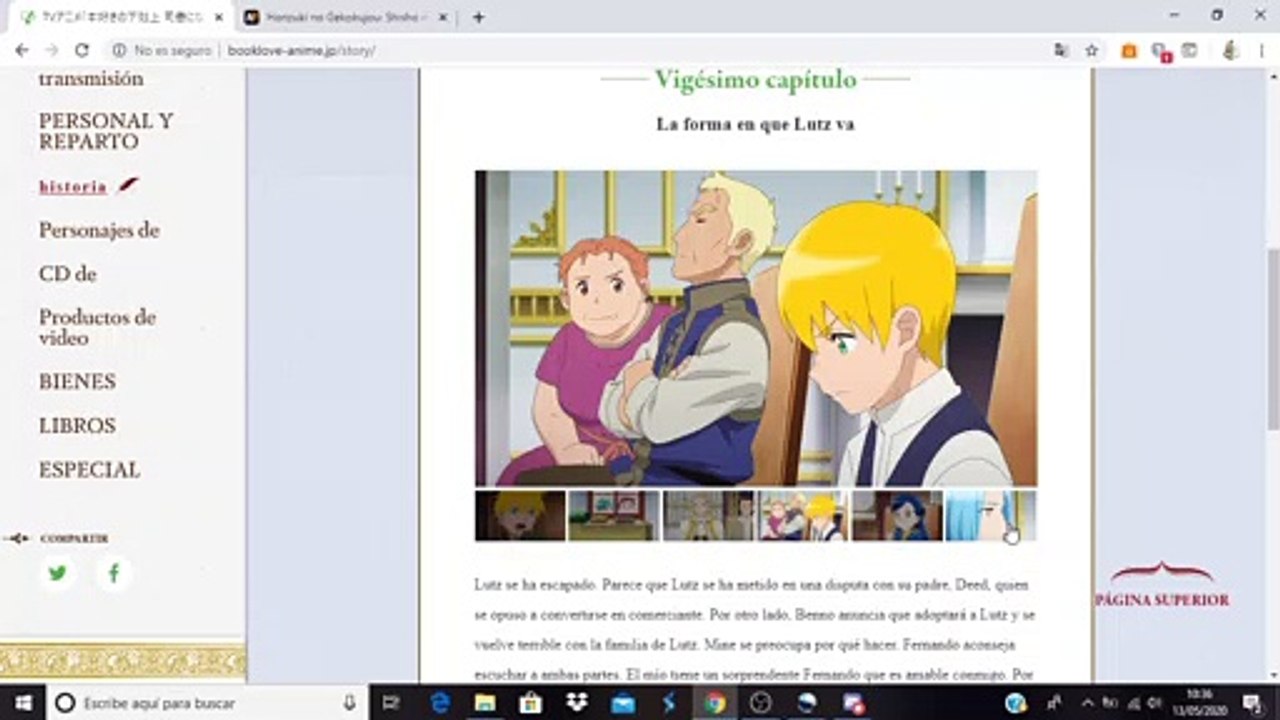Screen dimensions: 1280x720
Task: Open the Google Translate icon in address bar
Action: (1061, 50)
